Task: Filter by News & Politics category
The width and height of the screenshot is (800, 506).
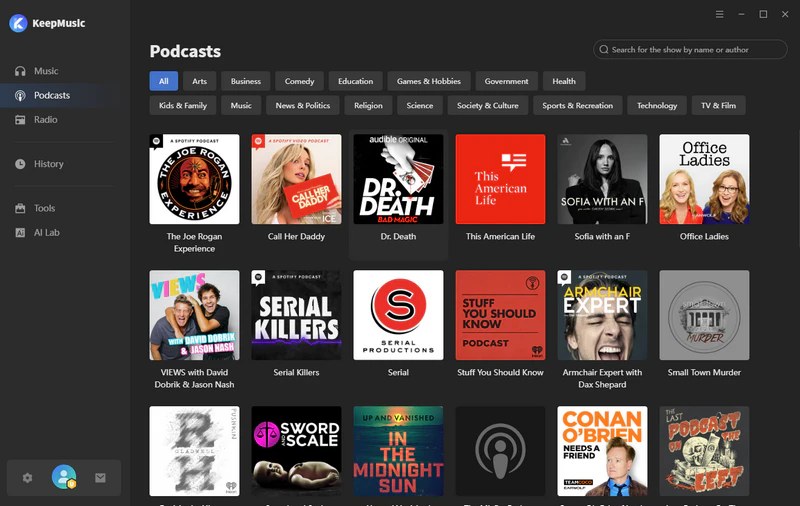Action: [x=303, y=106]
